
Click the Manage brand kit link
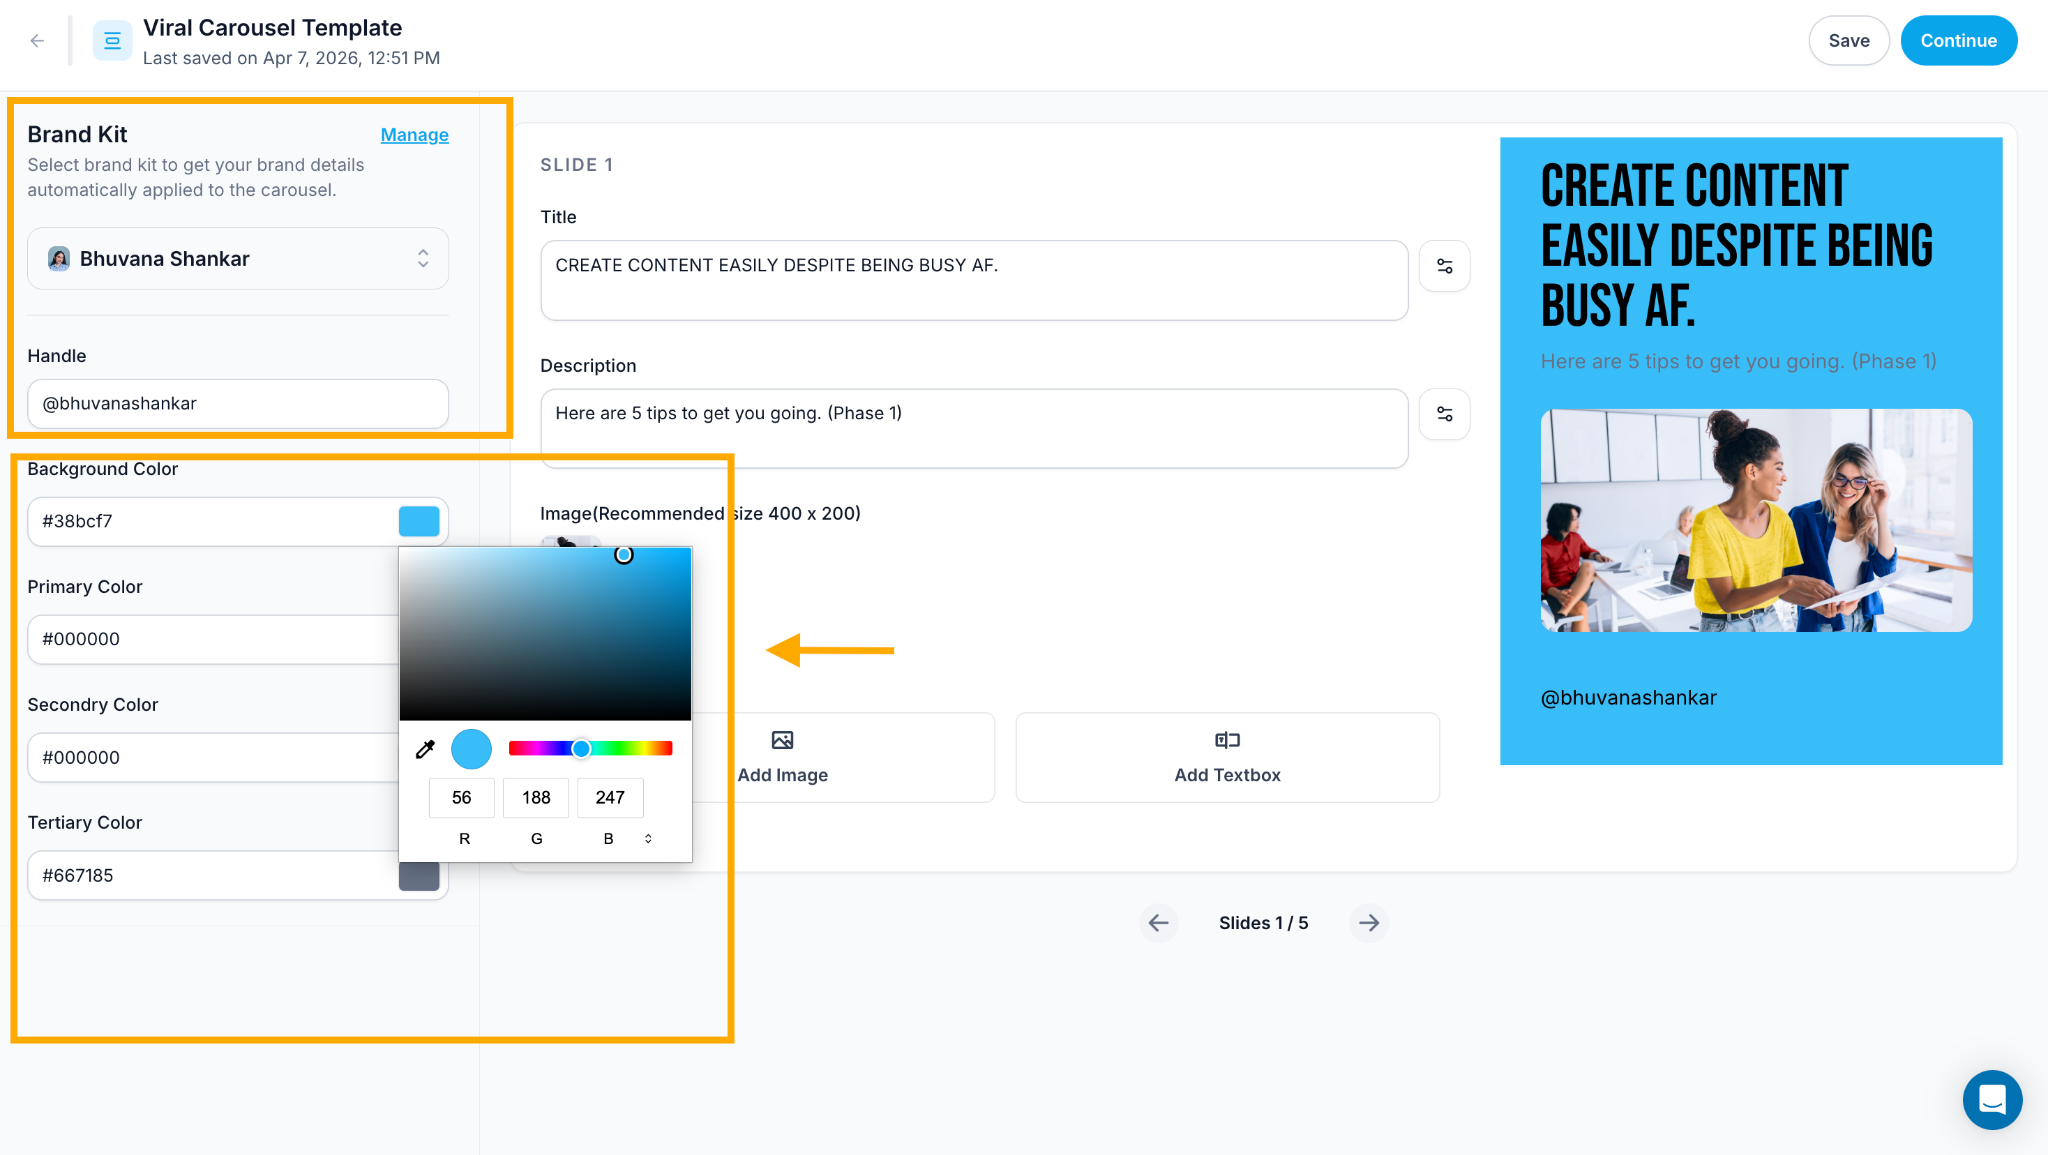coord(414,135)
